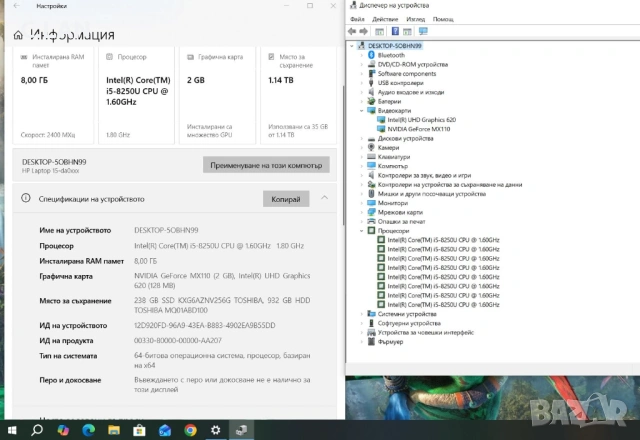Screen dimensions: 640x440
Task: Select Аудио входове и изходи item
Action: coord(411,92)
